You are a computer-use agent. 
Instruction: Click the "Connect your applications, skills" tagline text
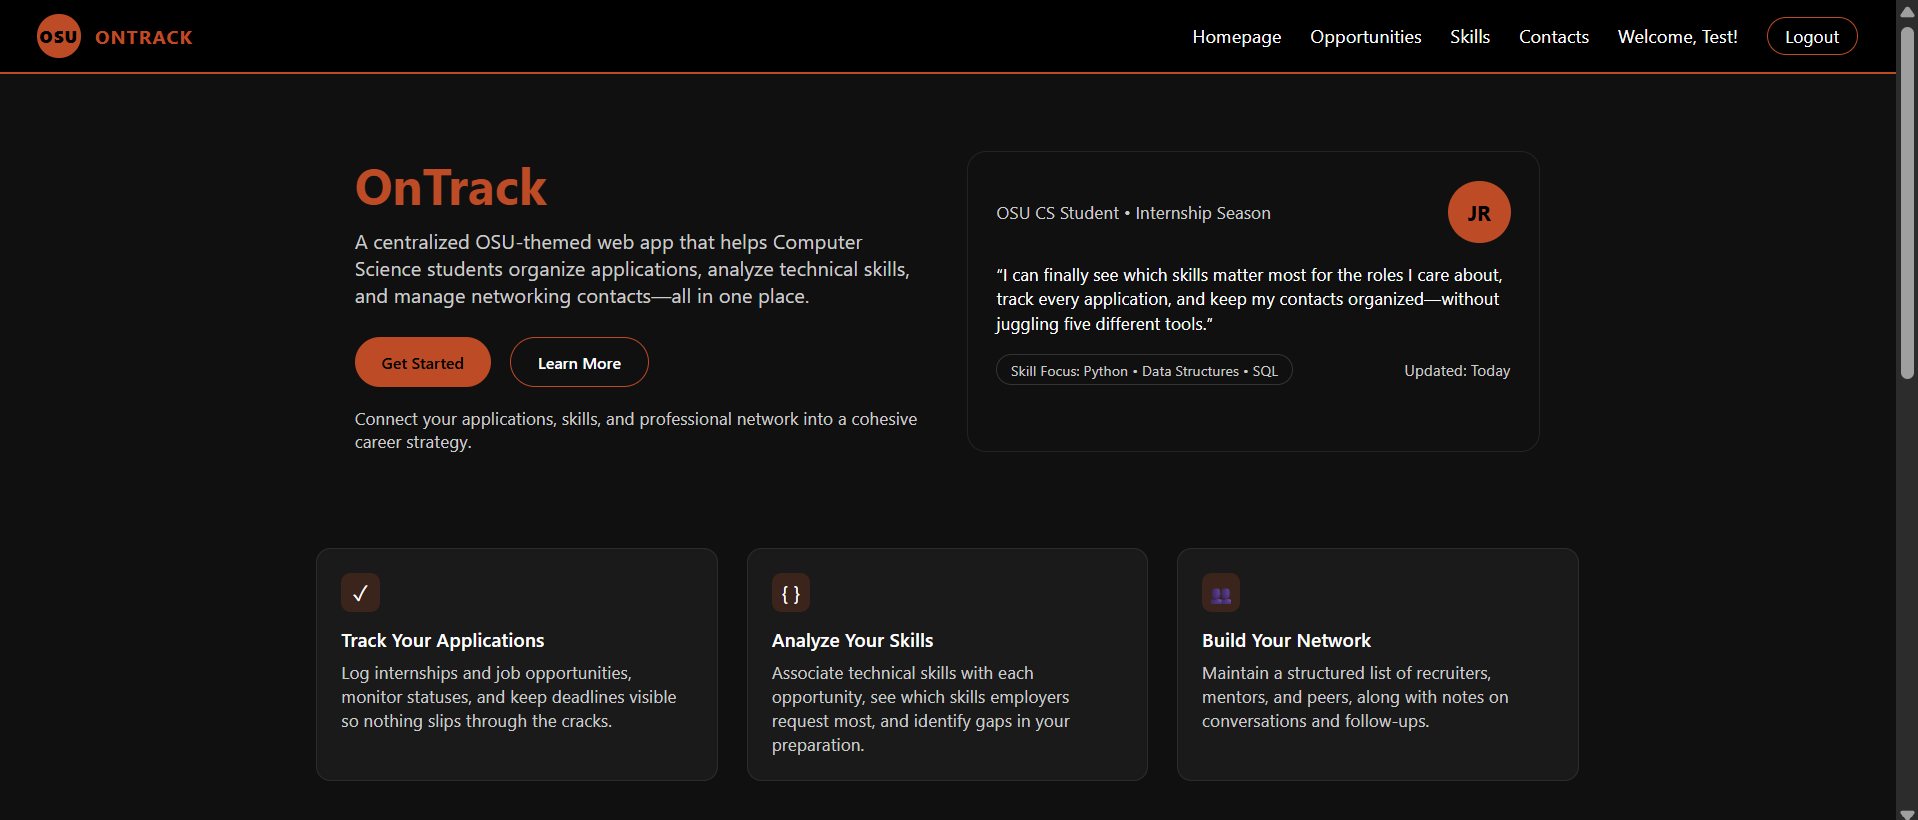[636, 430]
